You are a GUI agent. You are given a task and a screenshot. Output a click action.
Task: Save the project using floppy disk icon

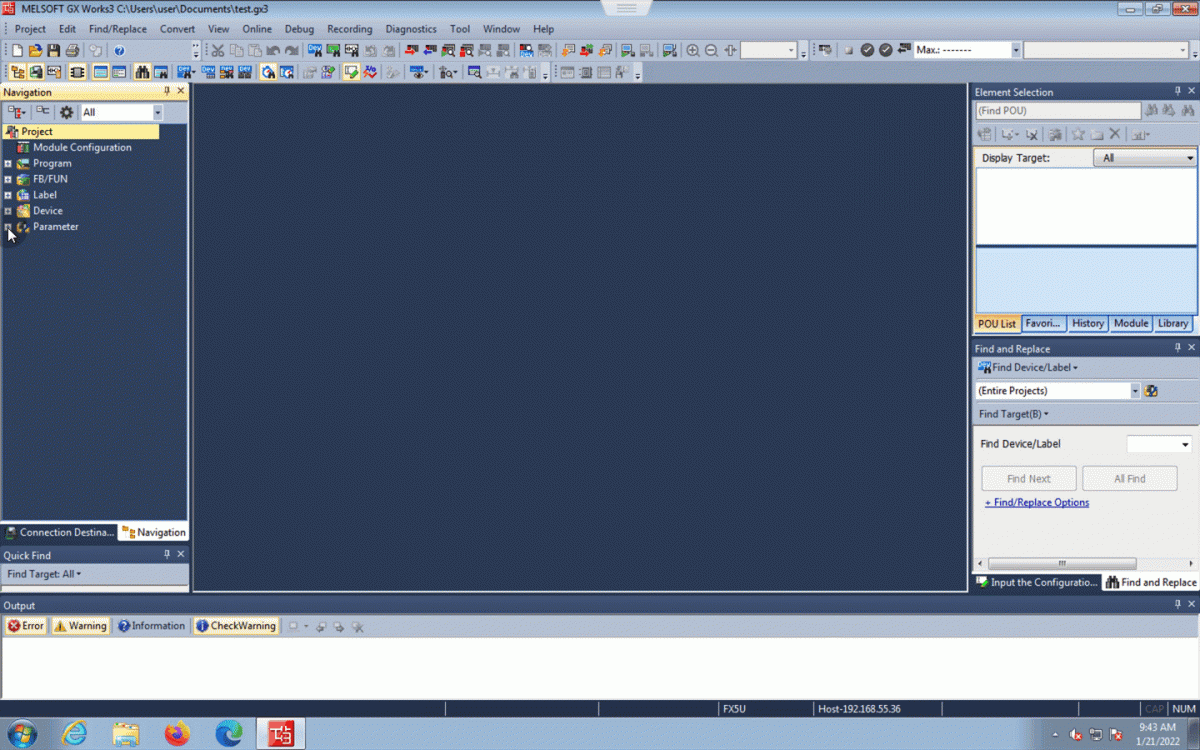[x=53, y=50]
